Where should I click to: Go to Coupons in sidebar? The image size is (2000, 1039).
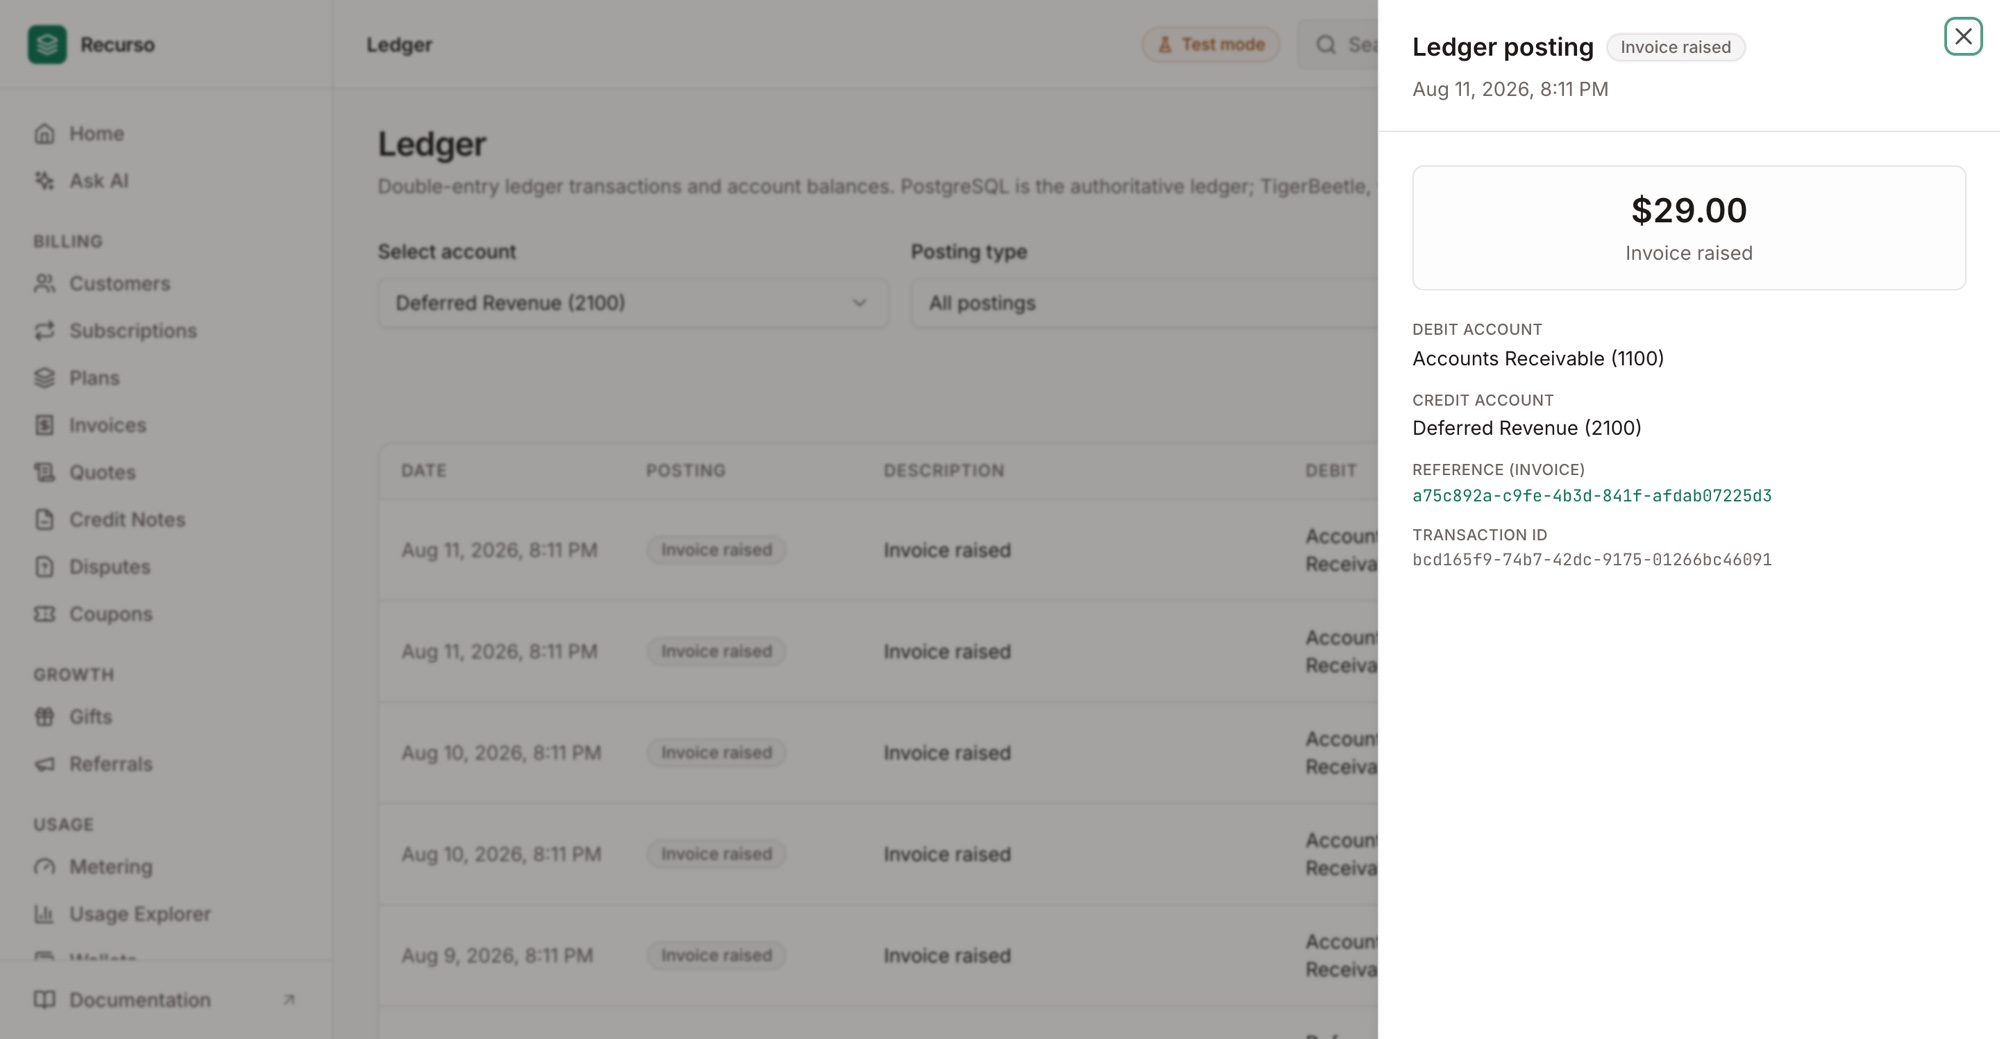[x=167, y=614]
